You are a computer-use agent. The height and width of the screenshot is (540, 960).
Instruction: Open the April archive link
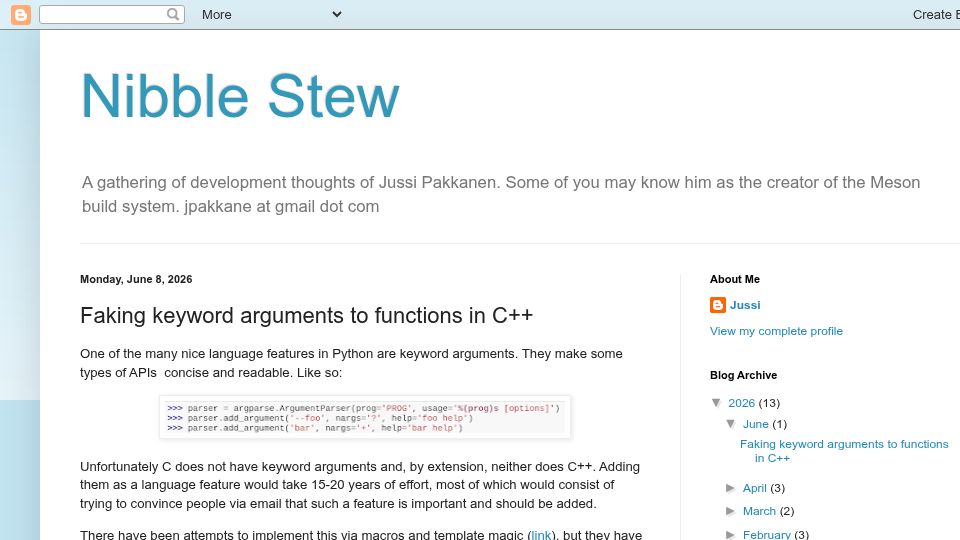(x=754, y=488)
